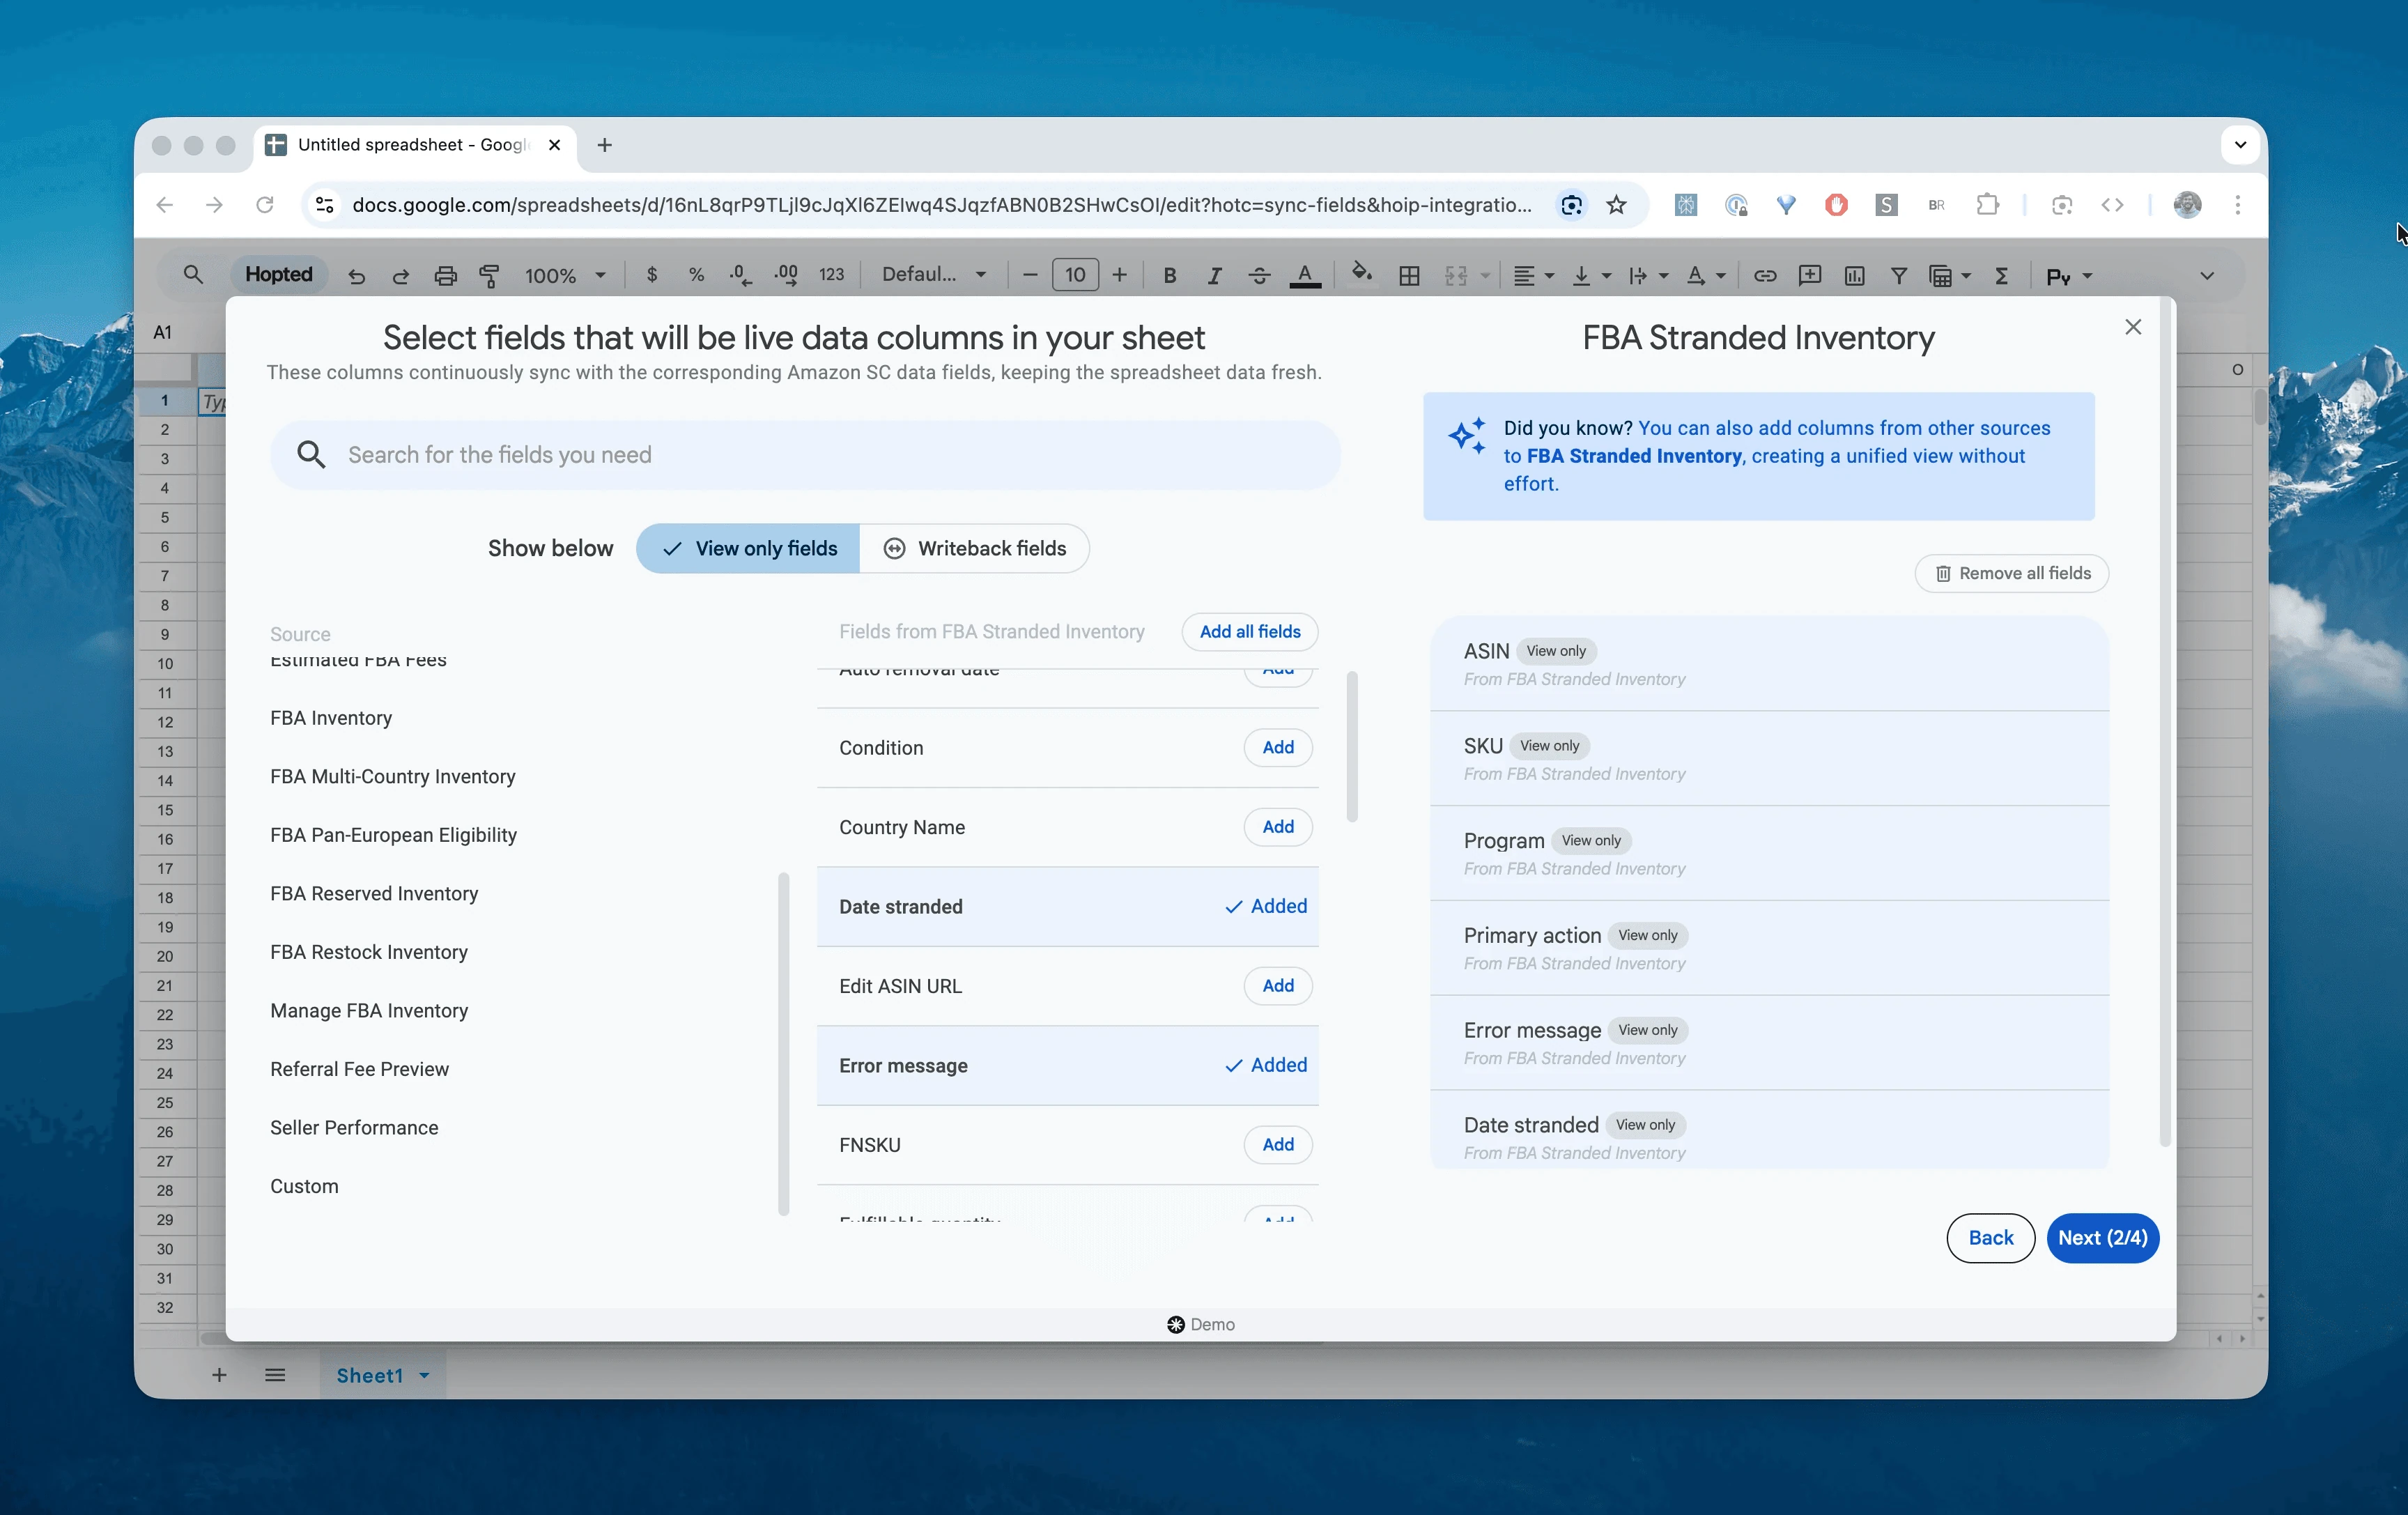2408x1515 pixels.
Task: Select Manage FBA Inventory source
Action: pyautogui.click(x=369, y=1011)
